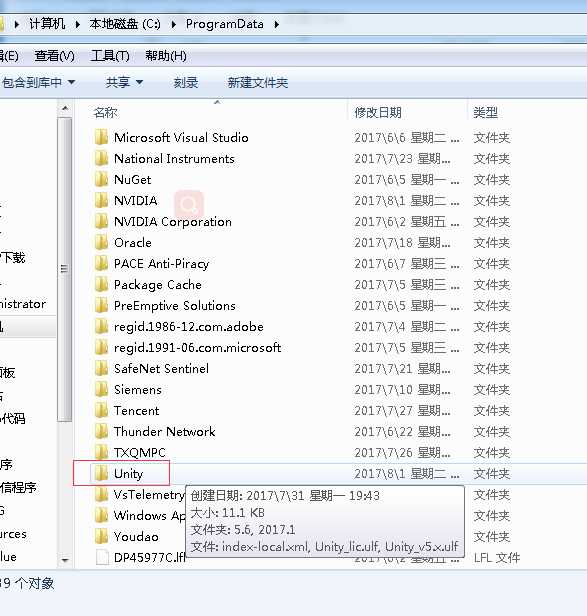Select the DP45977C.lfl file icon
587x616 pixels.
[x=102, y=557]
